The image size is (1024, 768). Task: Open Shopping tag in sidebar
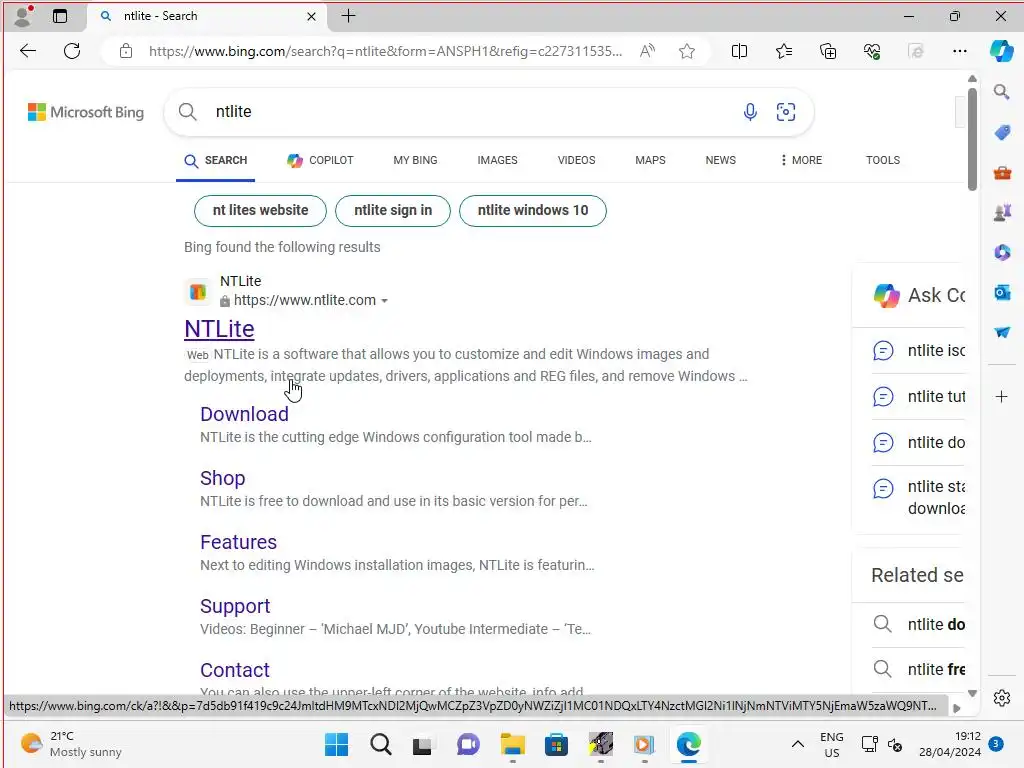click(x=1002, y=133)
